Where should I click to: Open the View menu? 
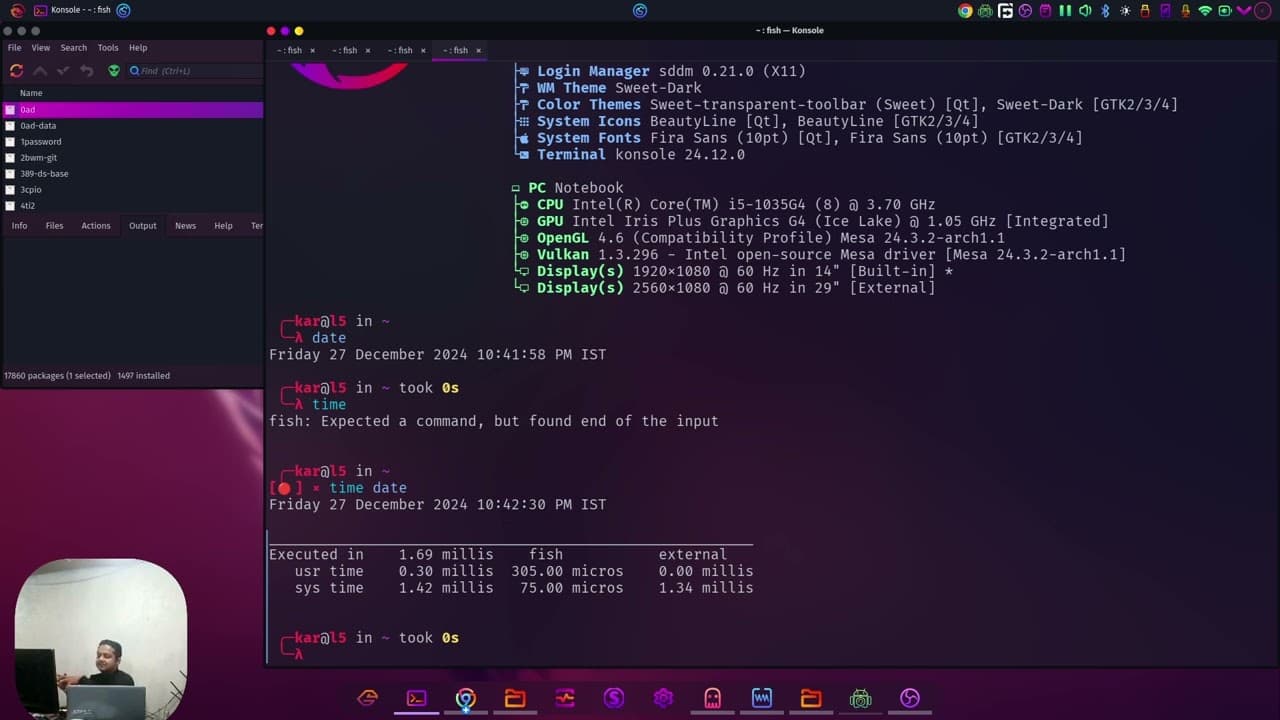pyautogui.click(x=41, y=48)
